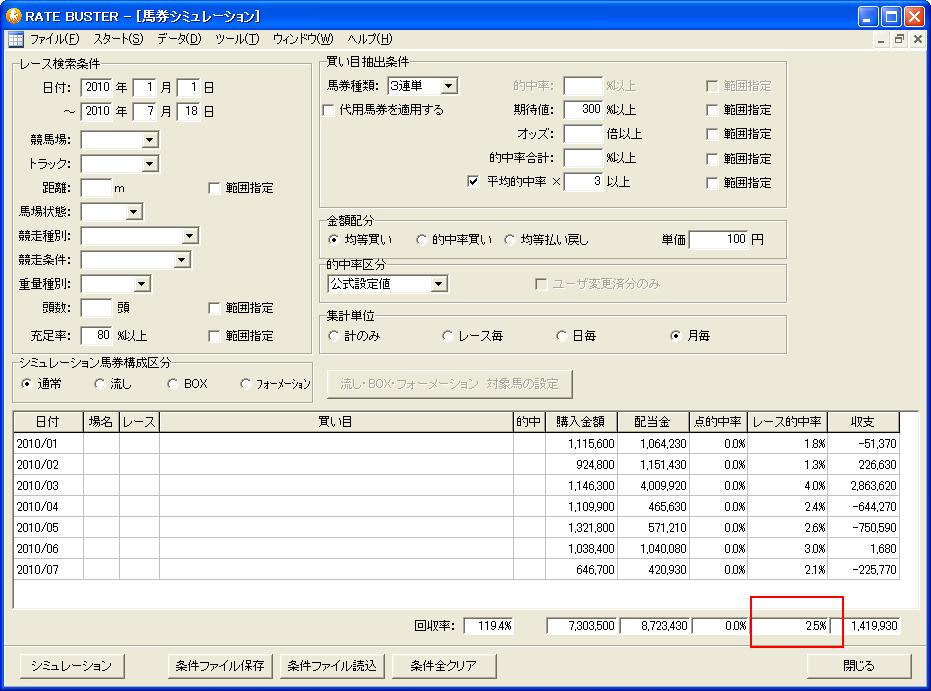The width and height of the screenshot is (931, 691).
Task: Click the 的中率合計 input field
Action: click(x=583, y=158)
